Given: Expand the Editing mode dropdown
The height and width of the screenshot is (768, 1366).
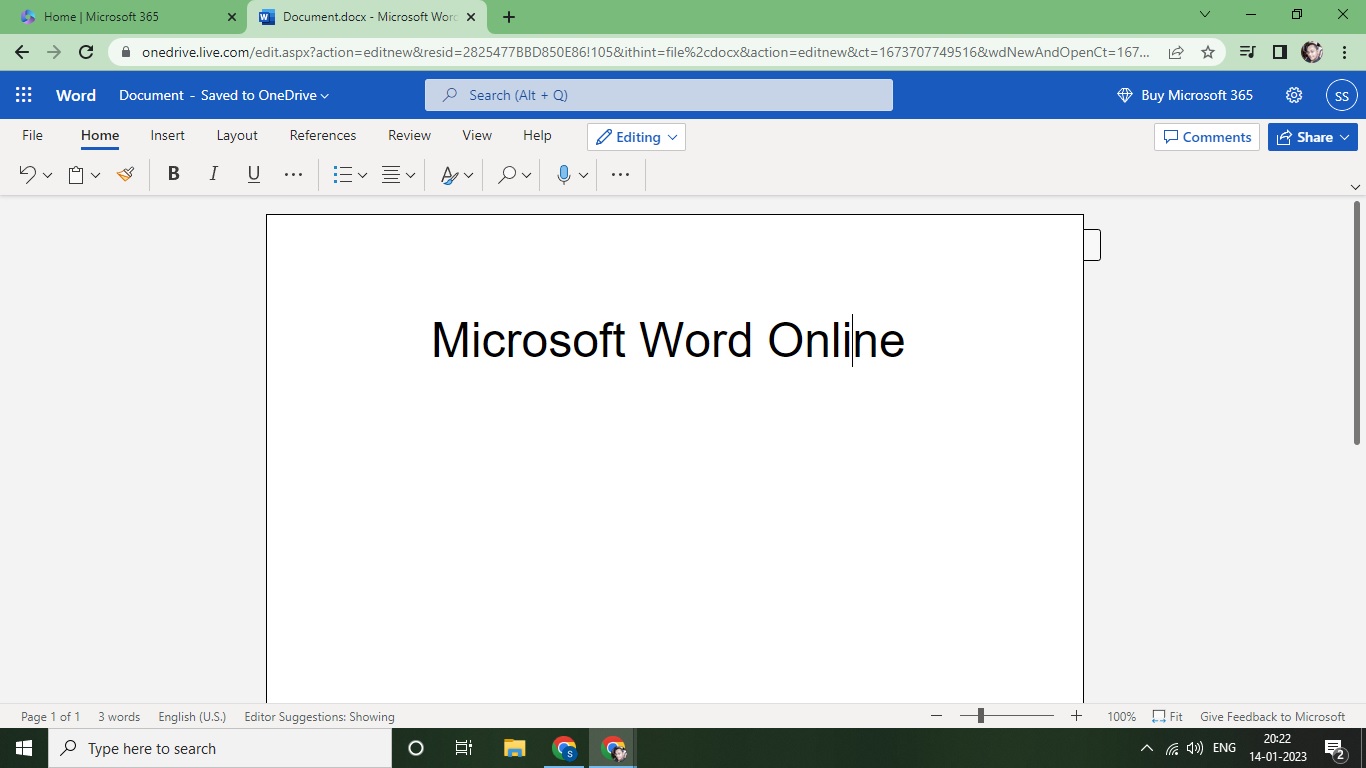Looking at the screenshot, I should pos(637,137).
